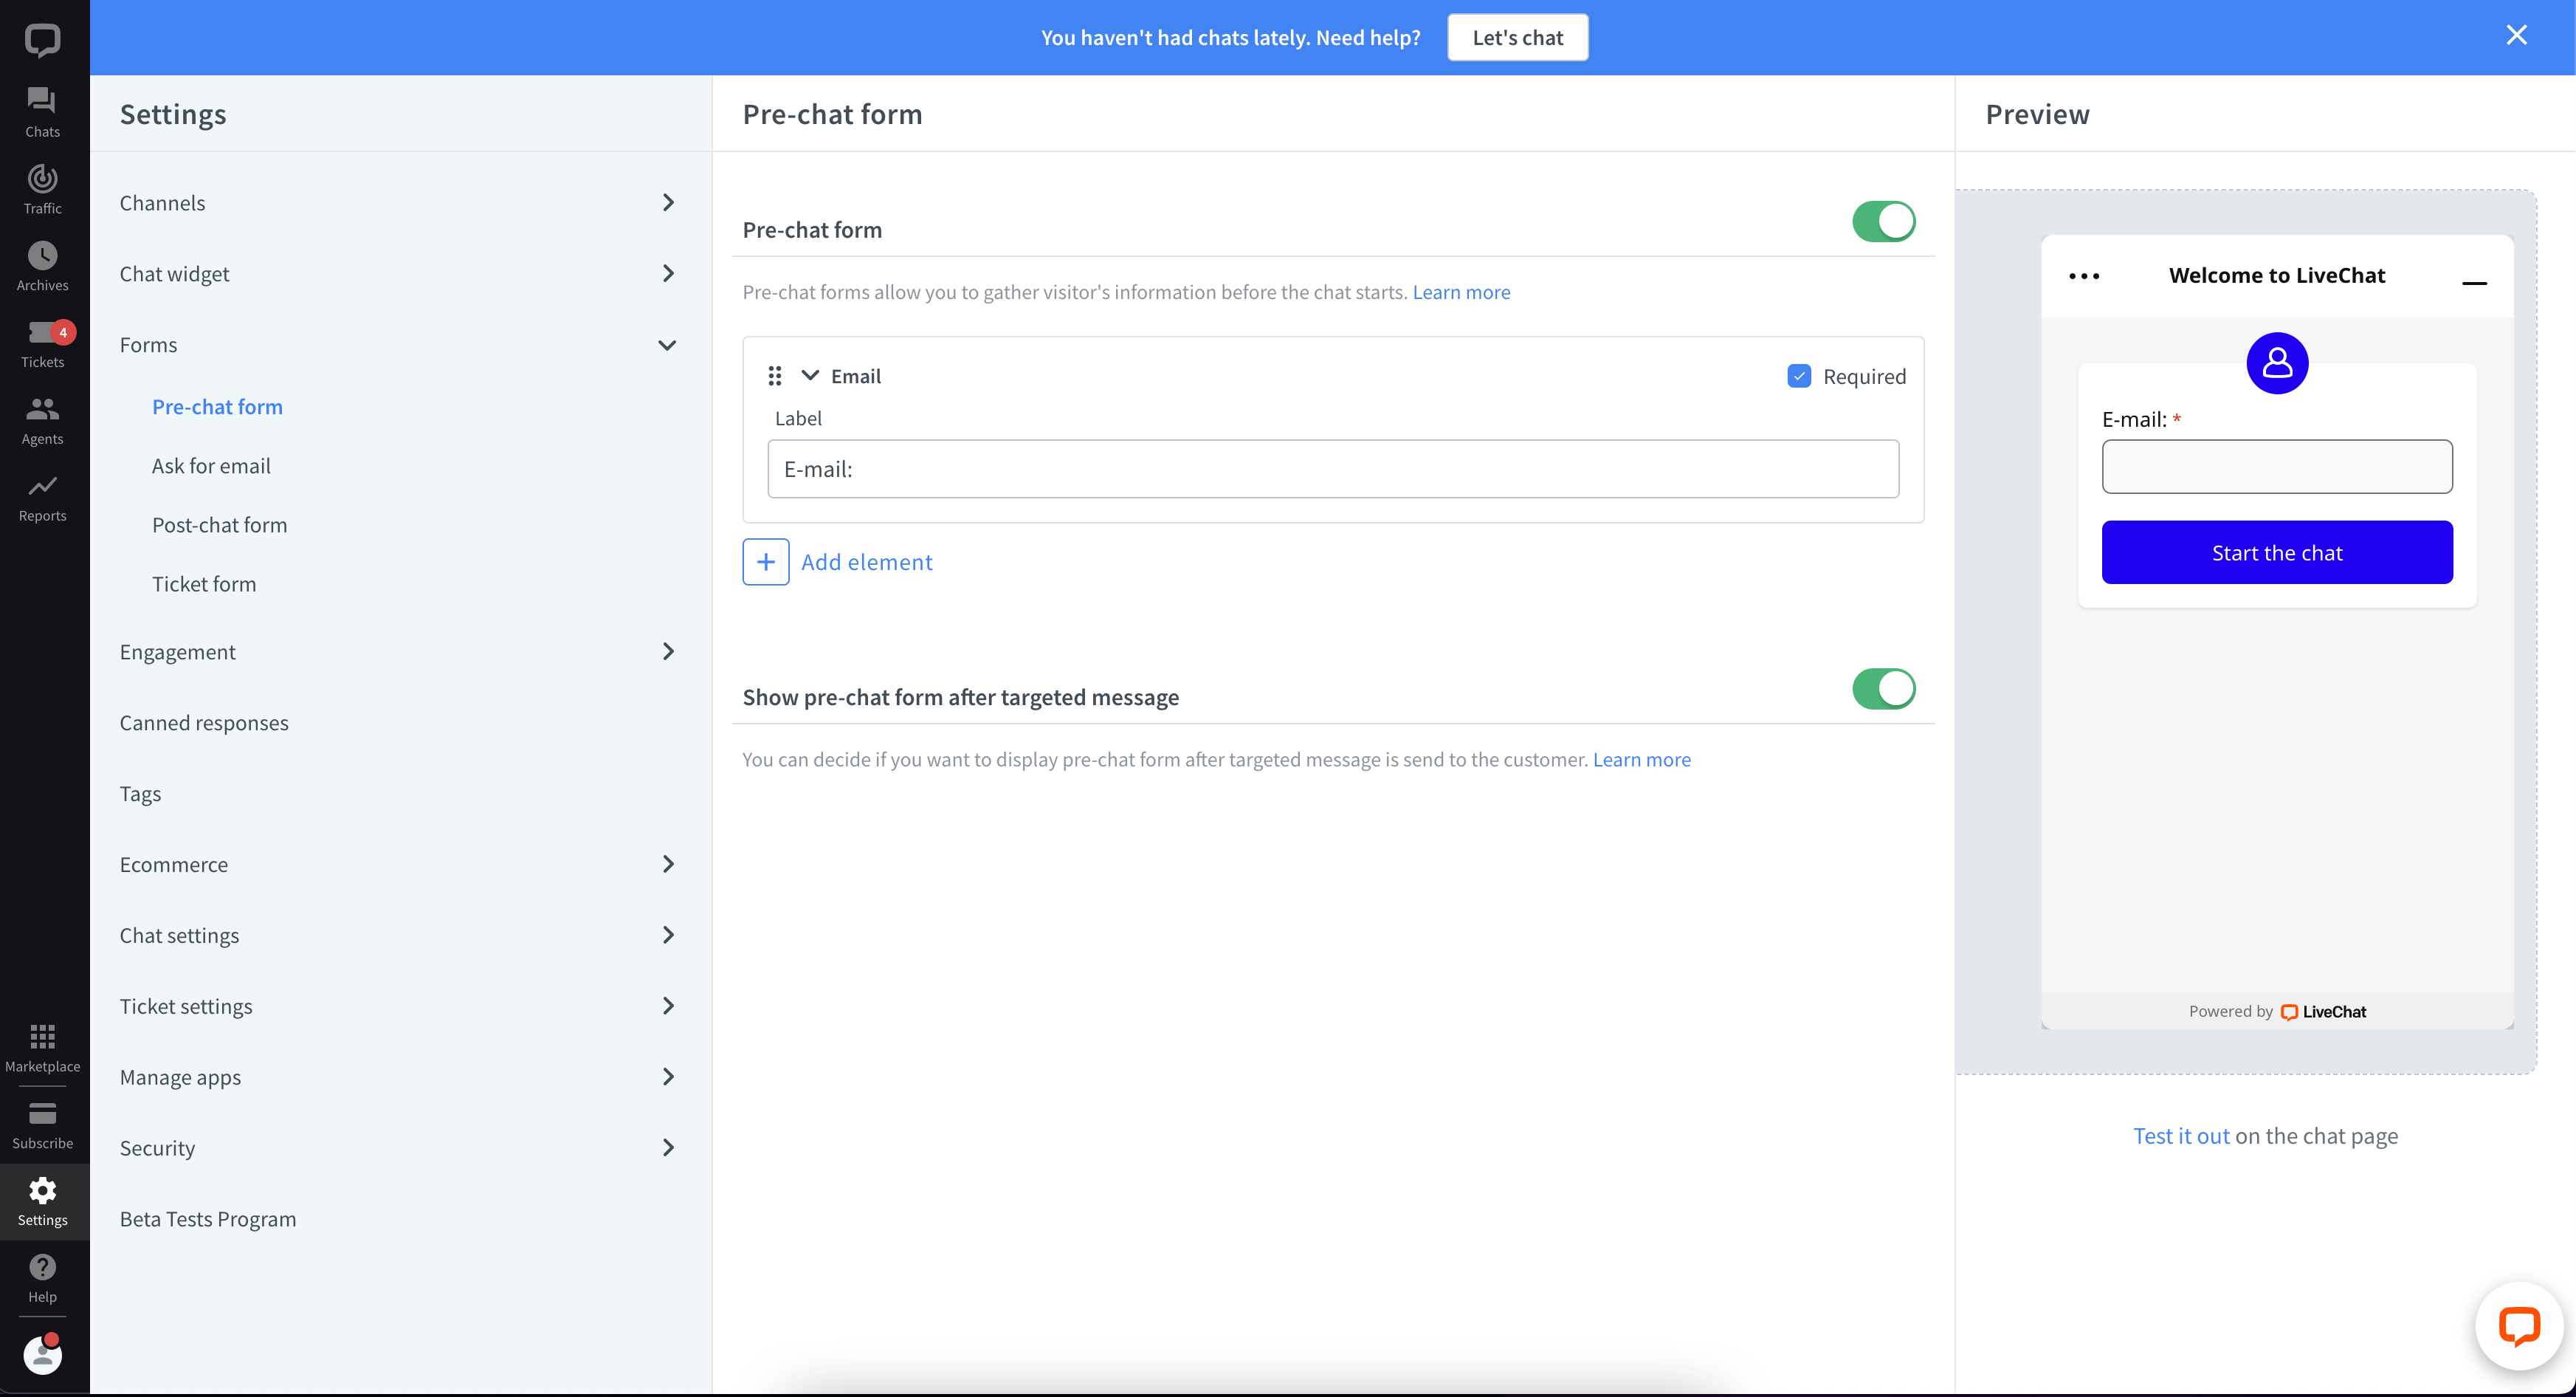Open the Chats section
The height and width of the screenshot is (1397, 2576).
pyautogui.click(x=42, y=112)
